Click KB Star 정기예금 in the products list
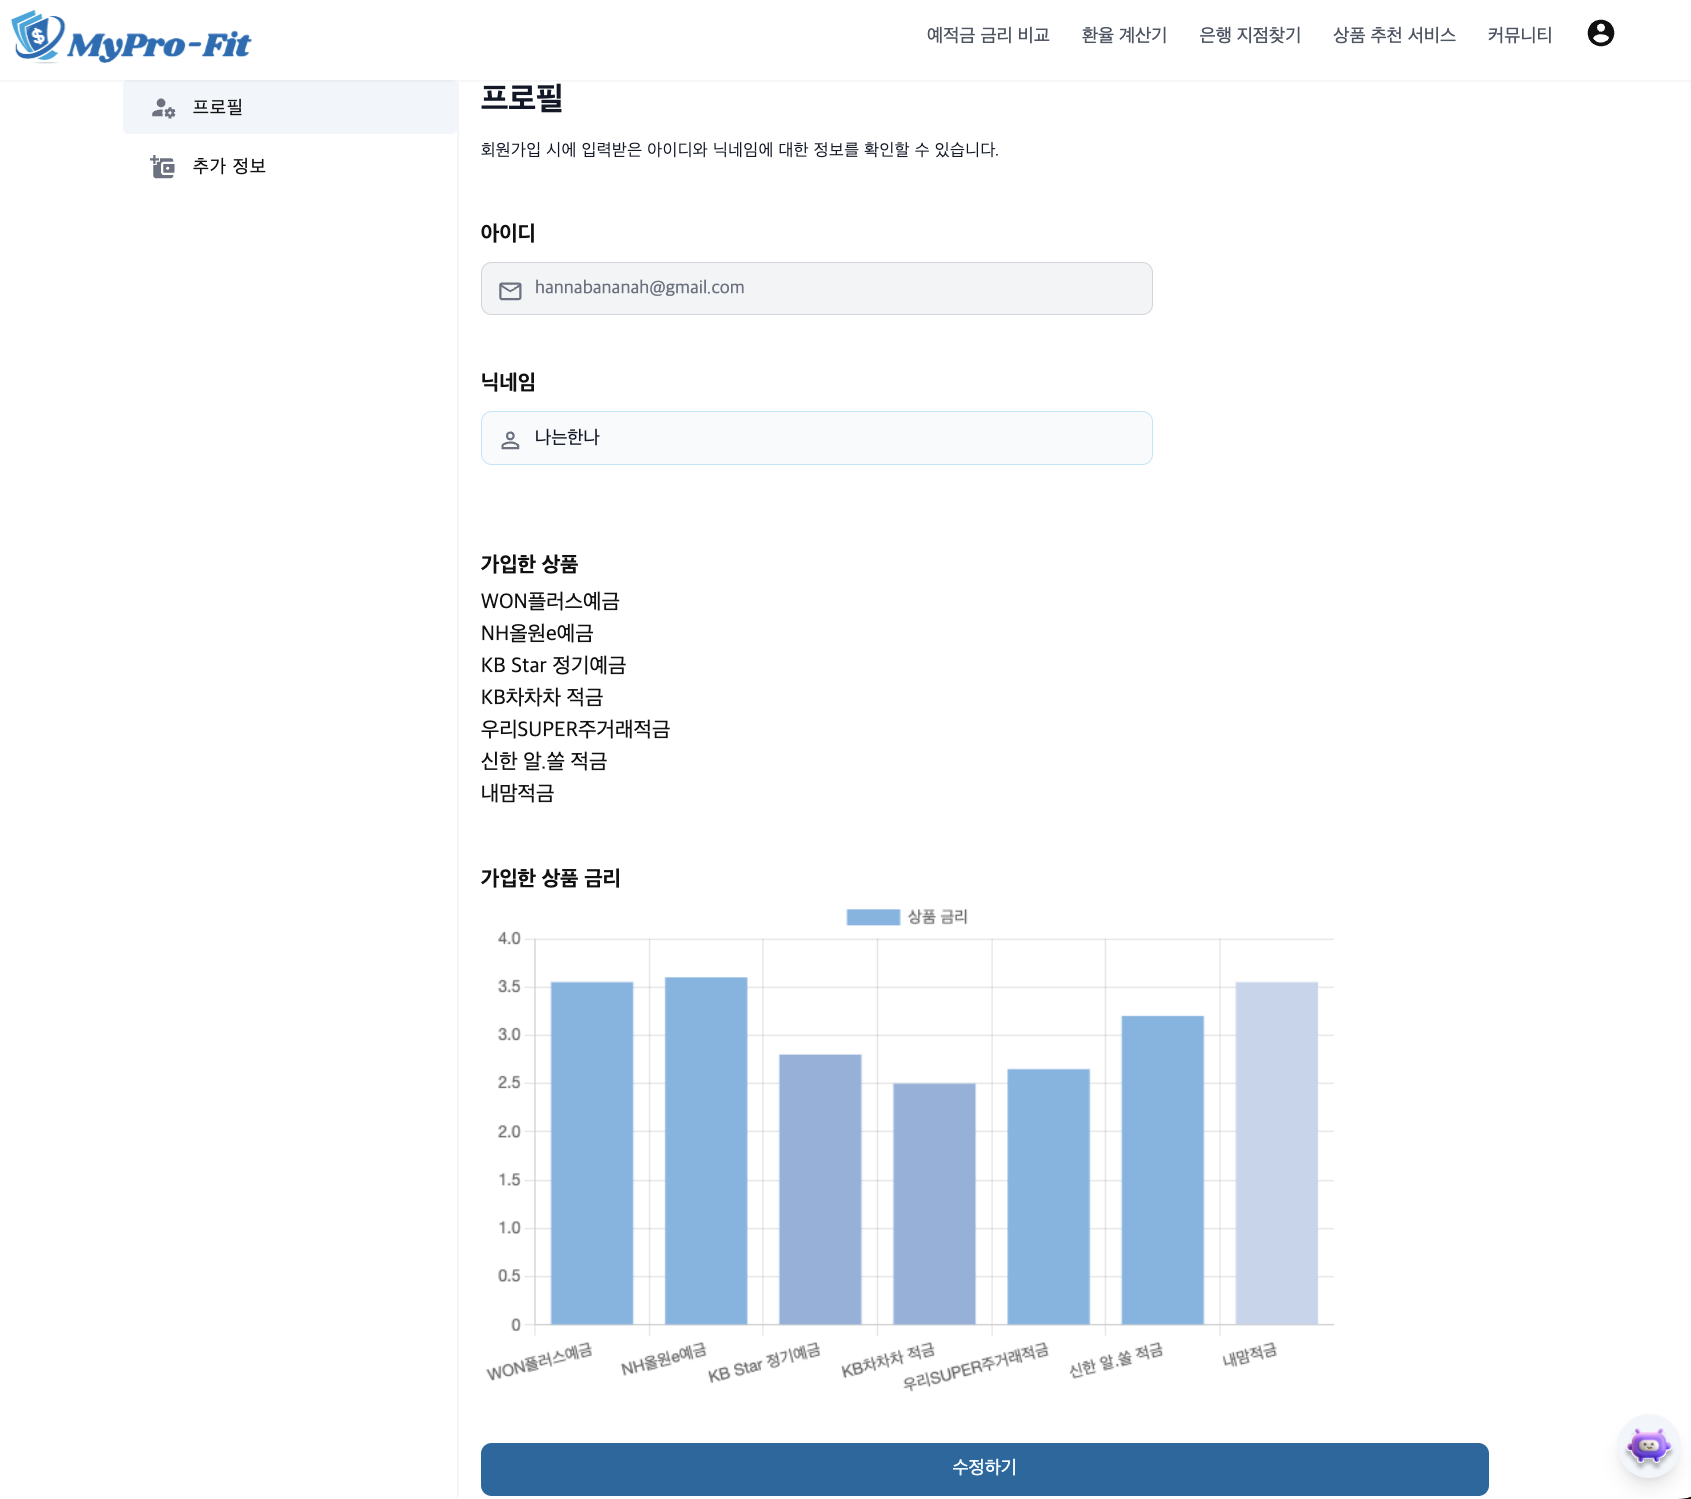The width and height of the screenshot is (1691, 1499). pyautogui.click(x=553, y=665)
